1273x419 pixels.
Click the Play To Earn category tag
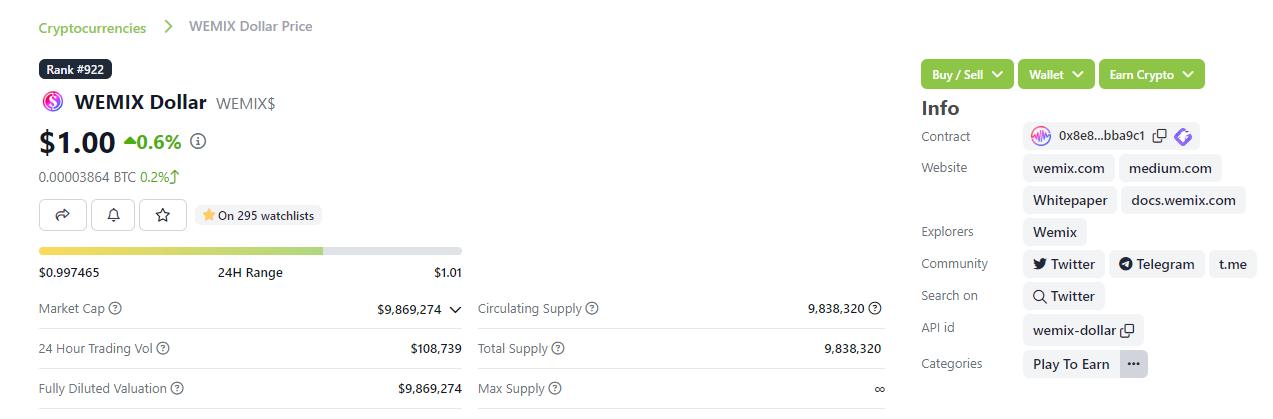[x=1071, y=364]
